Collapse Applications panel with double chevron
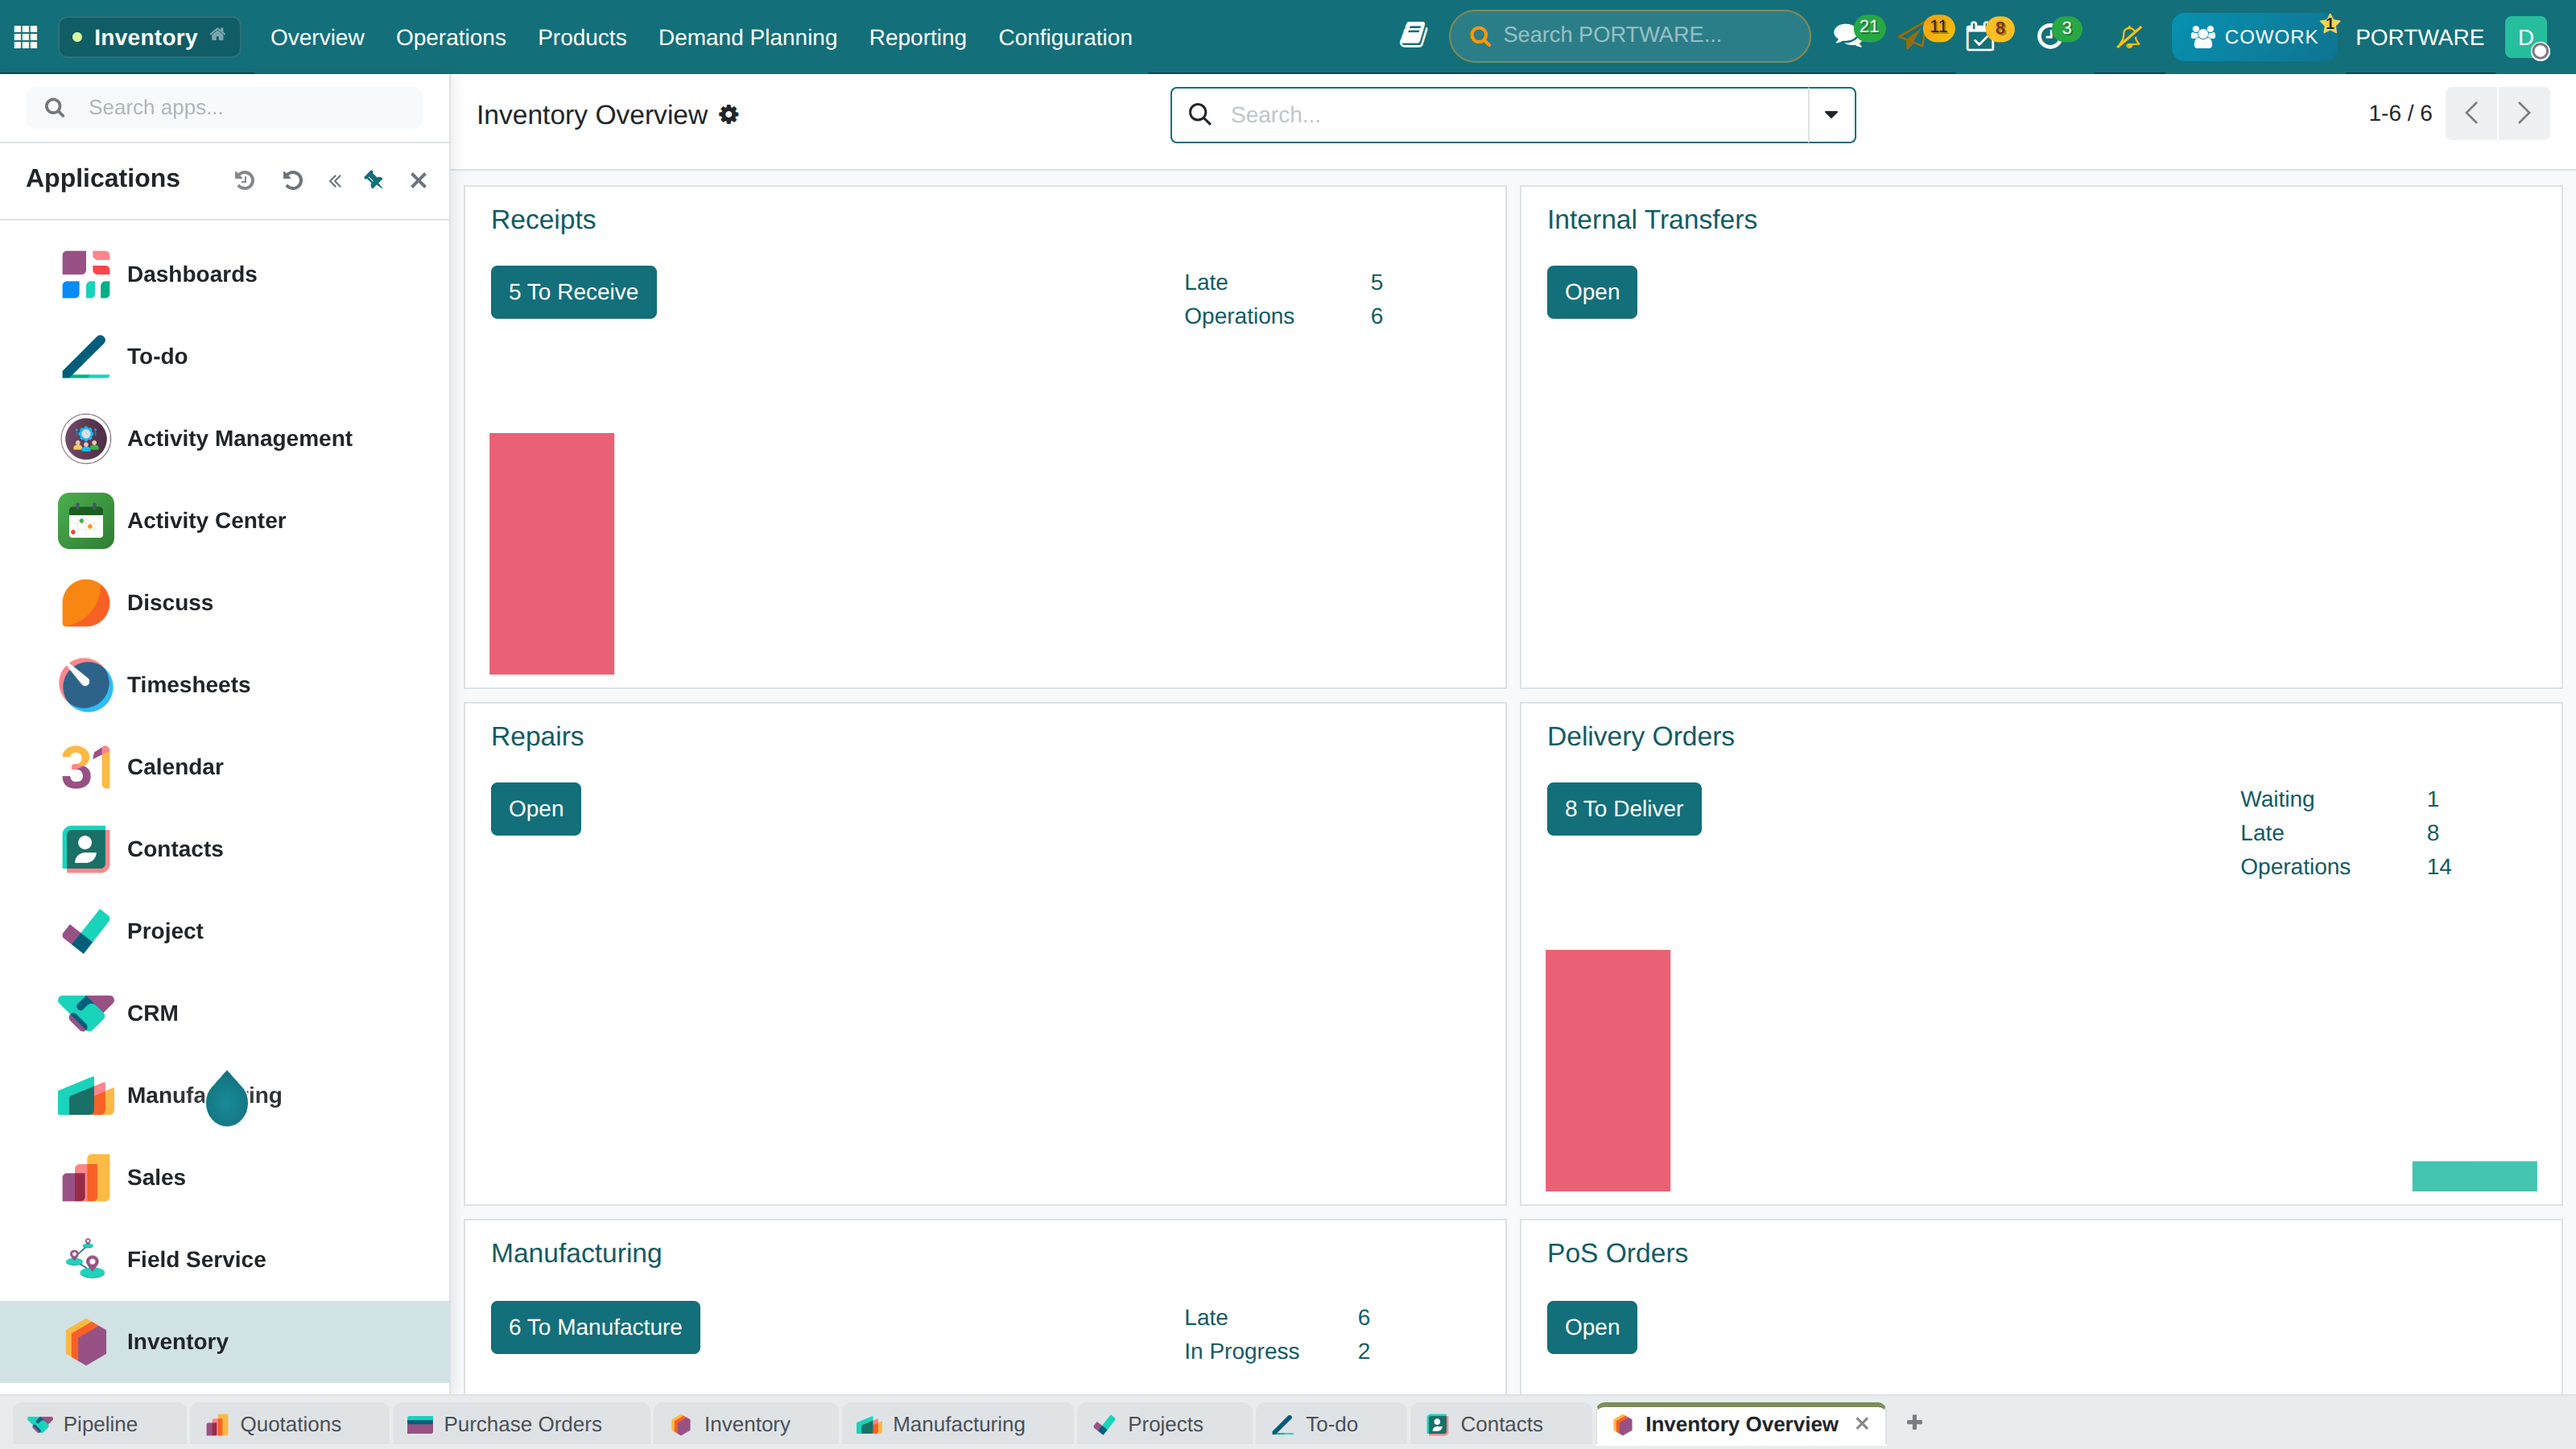Screen dimensions: 2576x1449 click(x=335, y=180)
